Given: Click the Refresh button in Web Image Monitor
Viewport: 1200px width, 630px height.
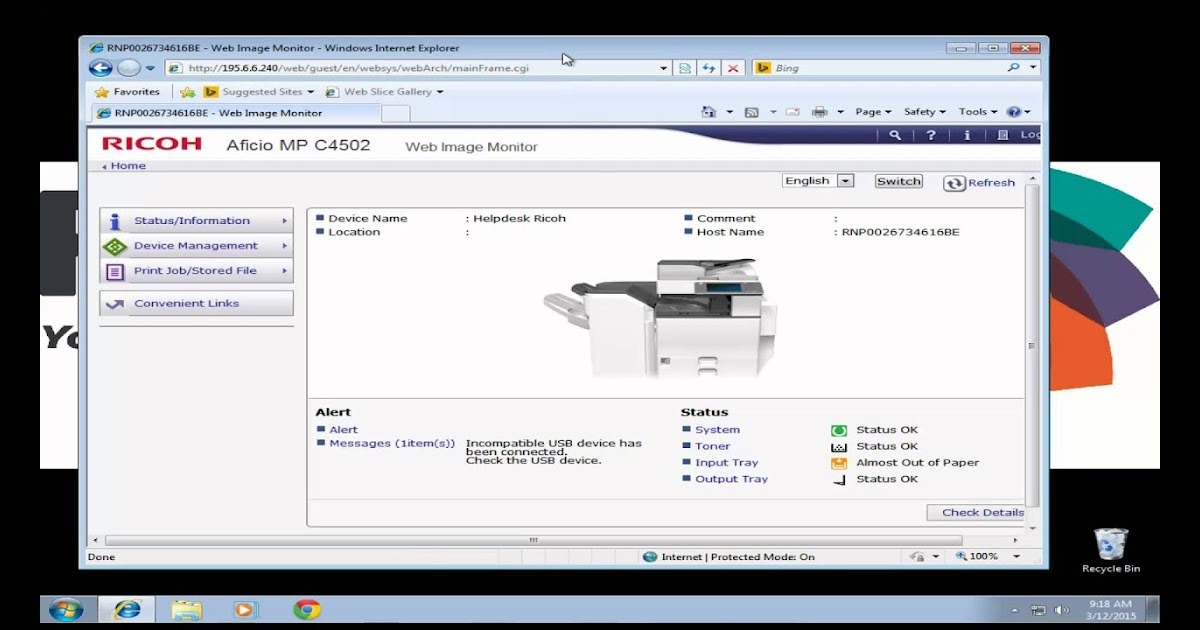Looking at the screenshot, I should [980, 183].
